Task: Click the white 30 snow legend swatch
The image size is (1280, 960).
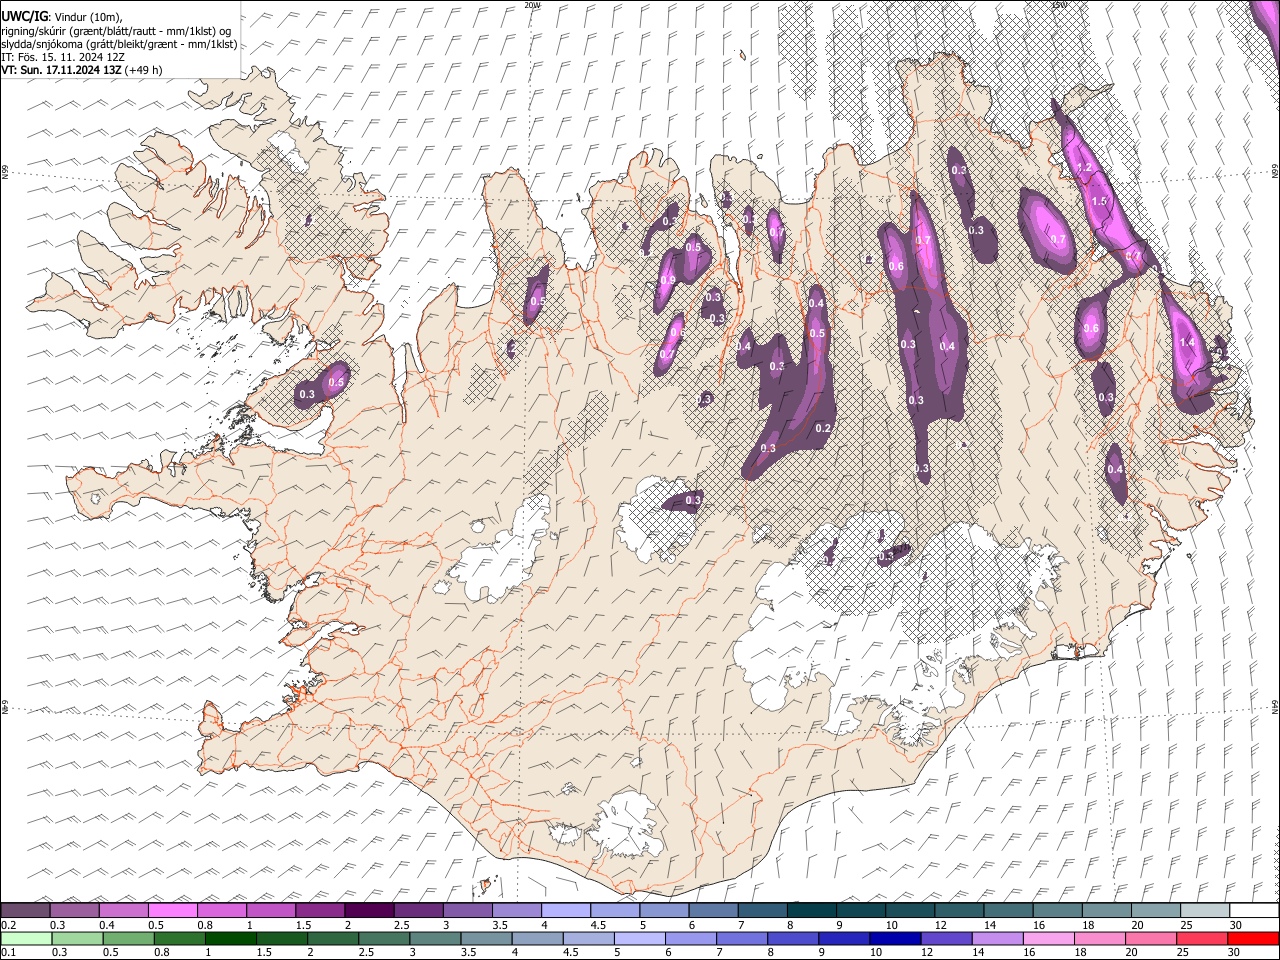Action: click(x=1254, y=911)
